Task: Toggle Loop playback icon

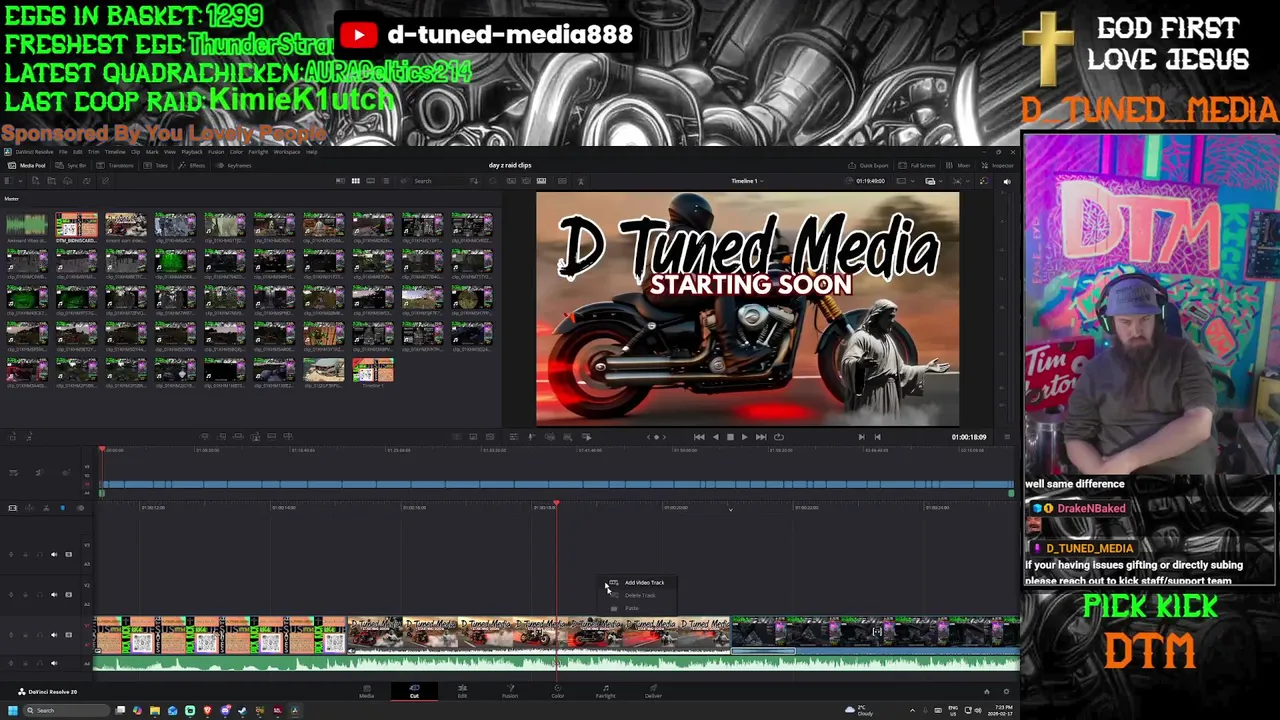Action: pyautogui.click(x=779, y=437)
